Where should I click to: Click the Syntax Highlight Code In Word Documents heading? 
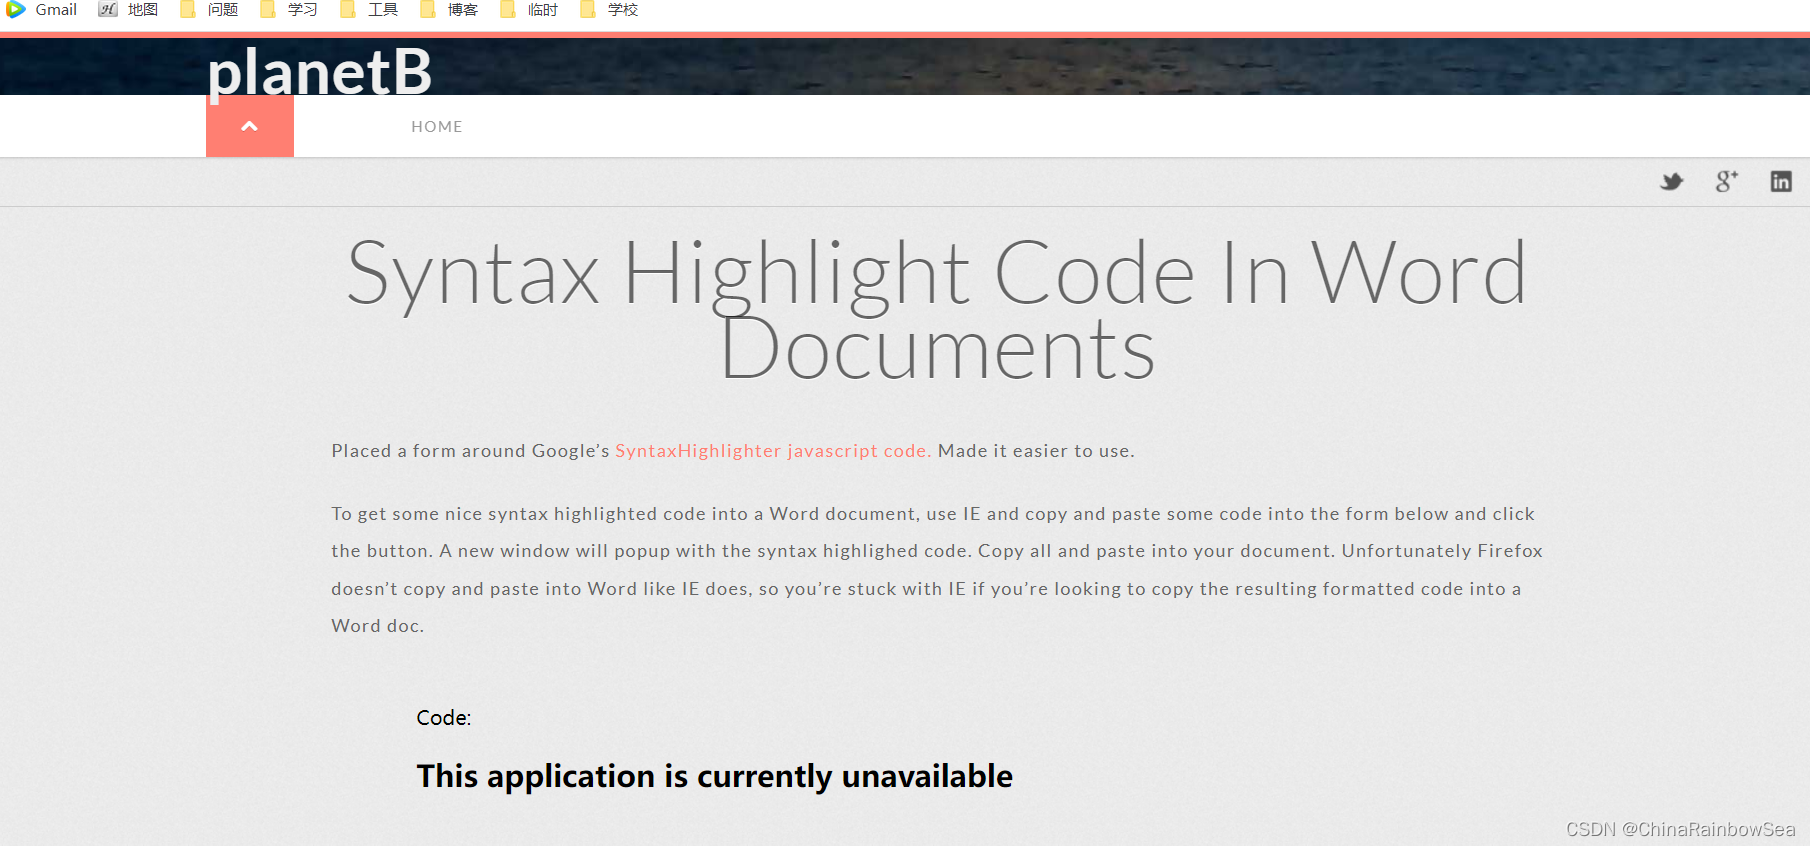[x=937, y=311]
